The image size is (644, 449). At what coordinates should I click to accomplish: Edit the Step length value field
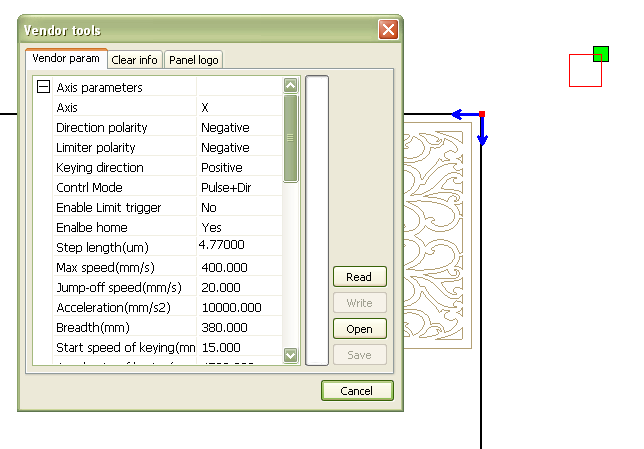coord(239,245)
